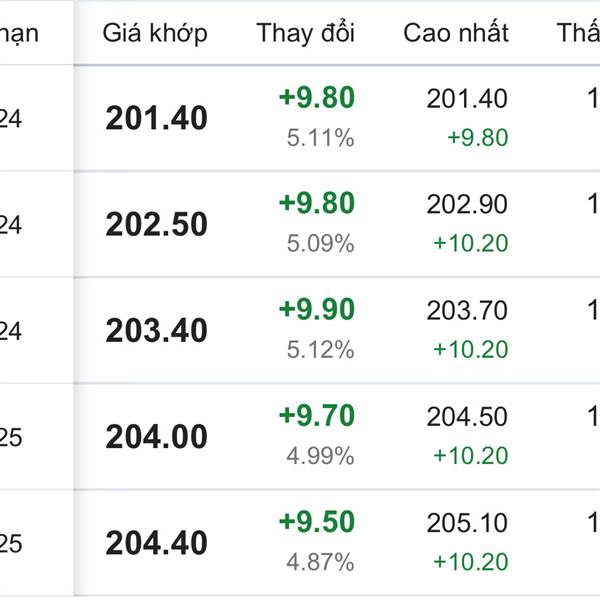Sort by the Cao nhất column header

point(456,33)
